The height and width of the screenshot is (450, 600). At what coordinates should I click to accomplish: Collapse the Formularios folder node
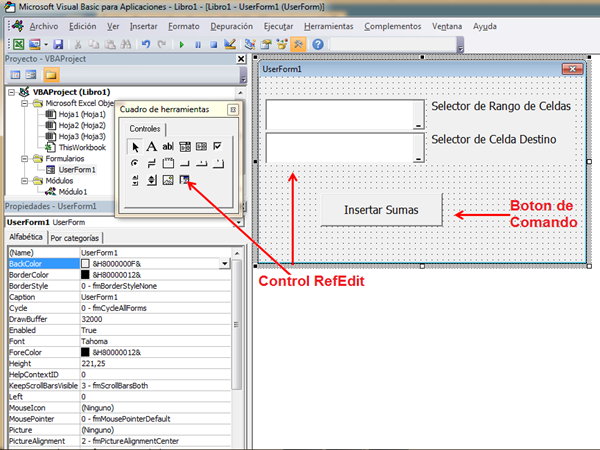[x=24, y=158]
